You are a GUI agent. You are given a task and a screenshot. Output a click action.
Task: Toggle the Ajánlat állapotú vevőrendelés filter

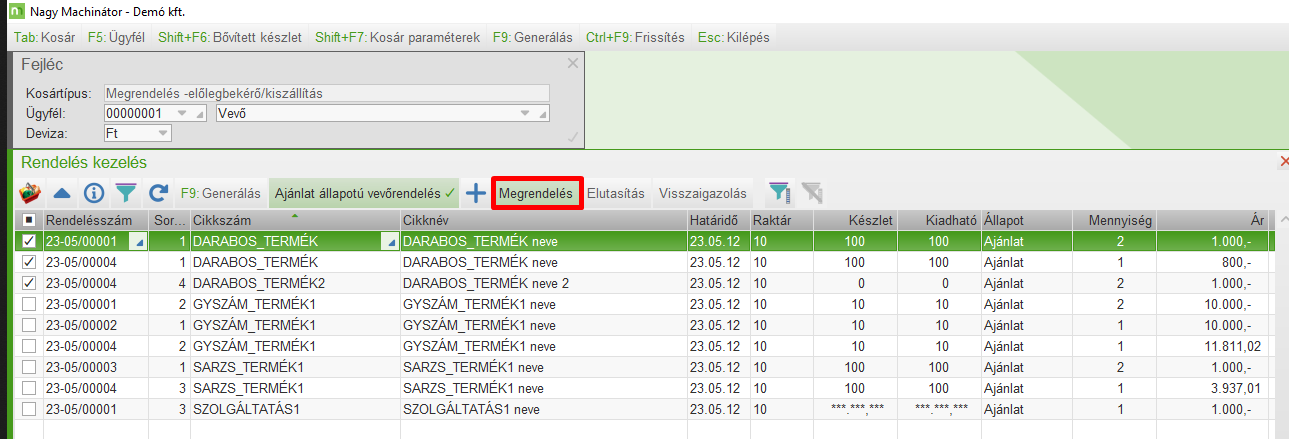(365, 193)
